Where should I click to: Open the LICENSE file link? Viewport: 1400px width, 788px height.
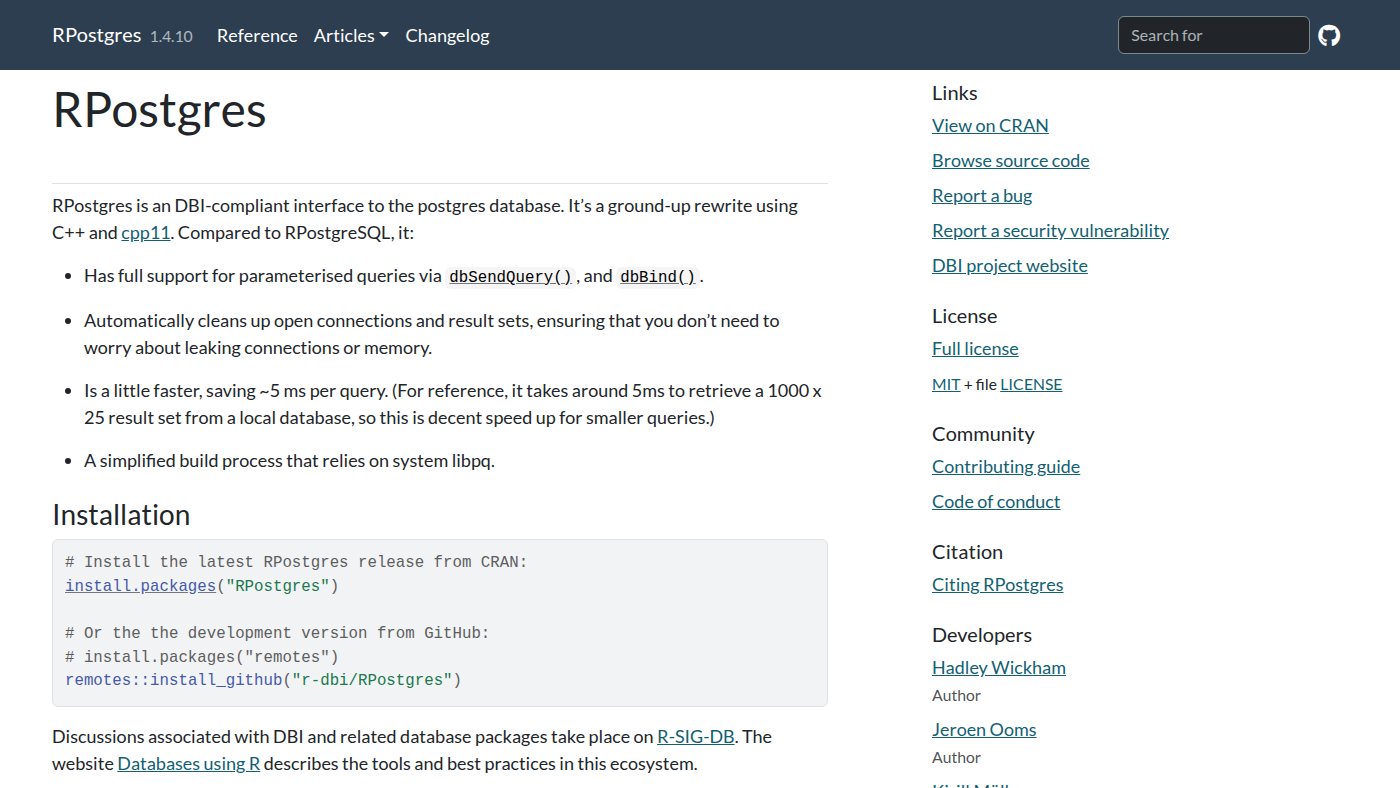point(1031,384)
